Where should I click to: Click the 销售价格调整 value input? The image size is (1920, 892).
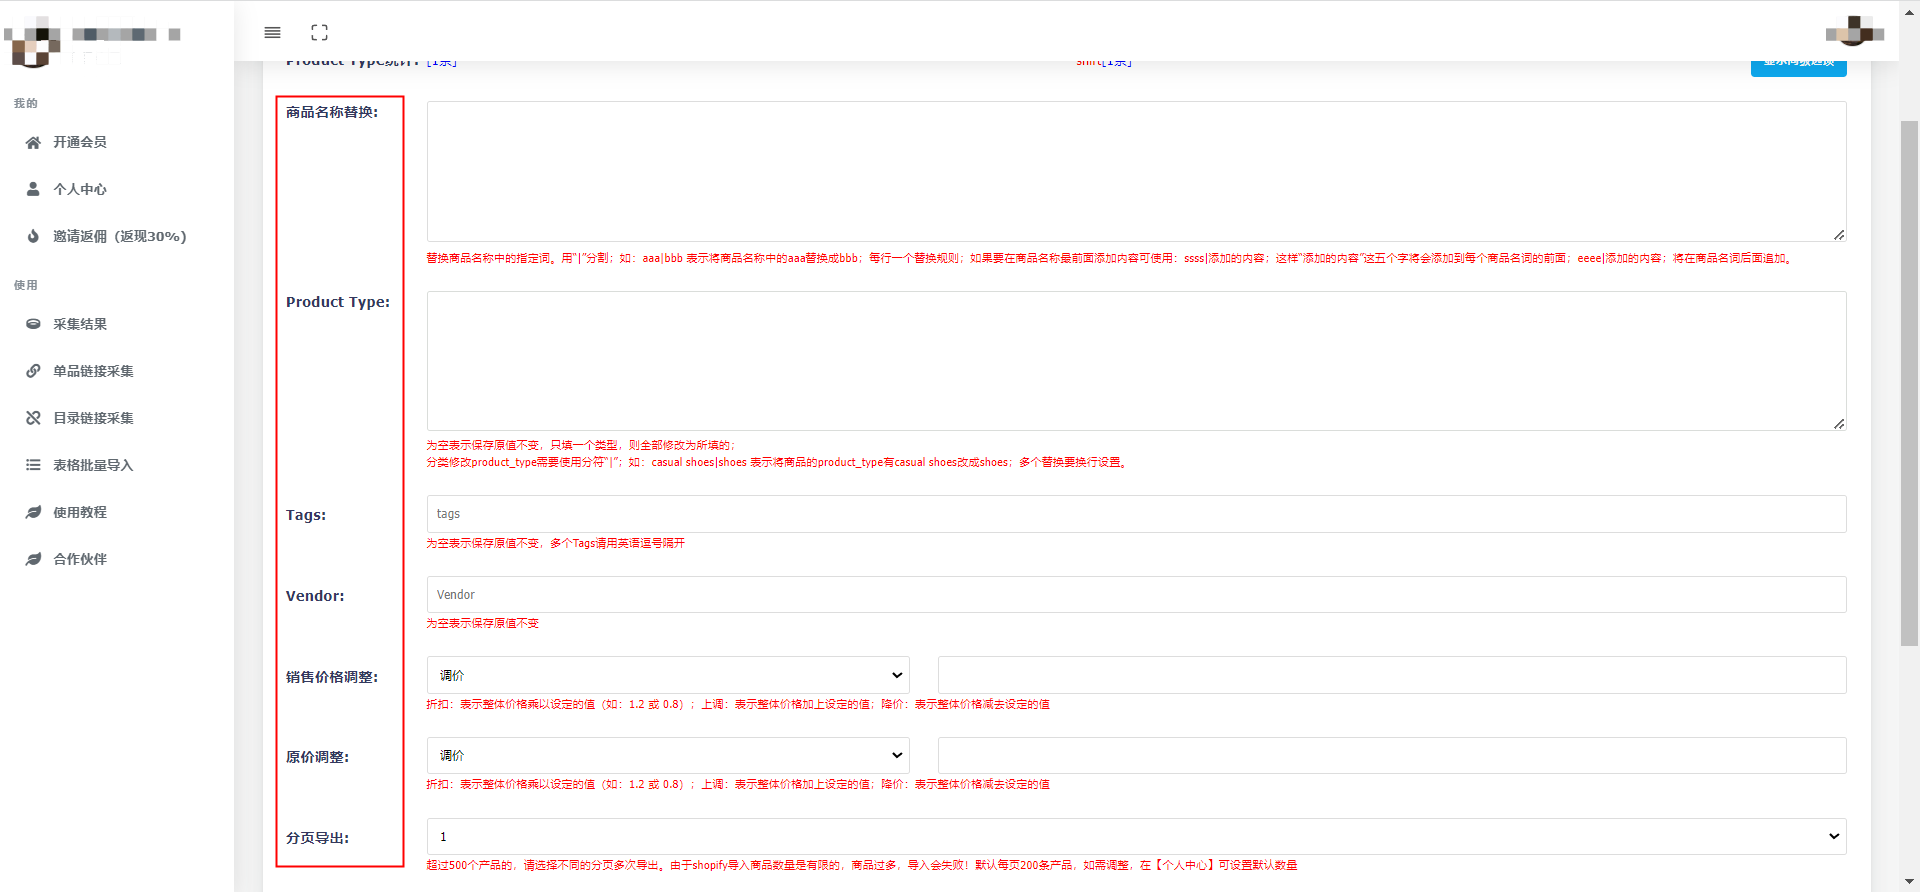click(x=1392, y=675)
